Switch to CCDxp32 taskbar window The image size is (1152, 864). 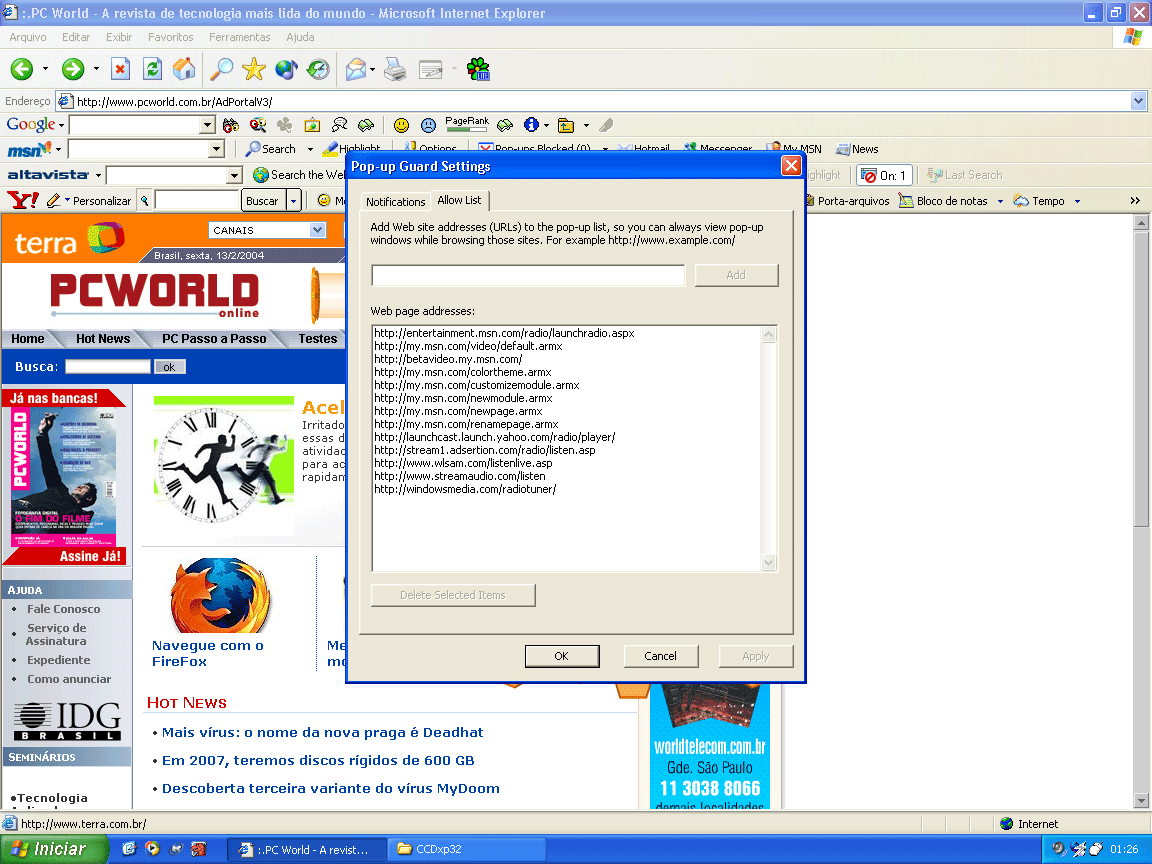click(x=467, y=849)
